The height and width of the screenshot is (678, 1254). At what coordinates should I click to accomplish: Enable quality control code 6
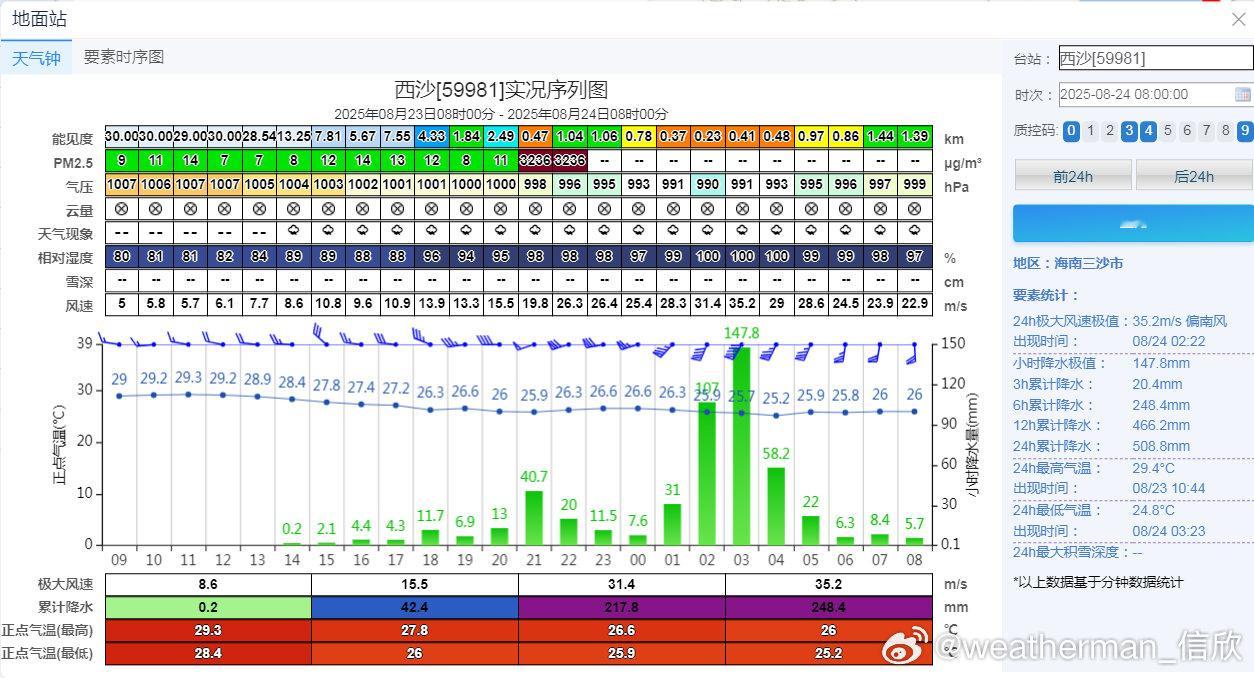click(x=1187, y=131)
